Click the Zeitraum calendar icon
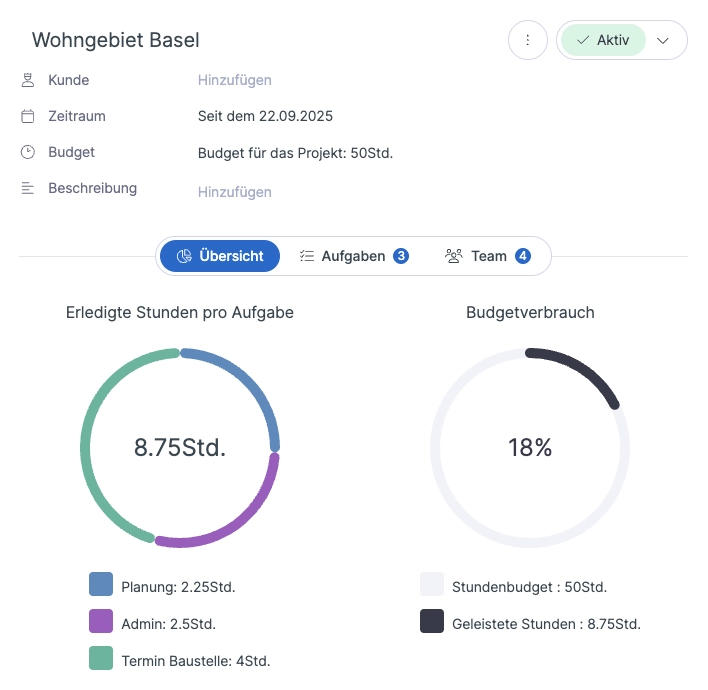Viewport: 708px width, 690px height. pos(28,116)
